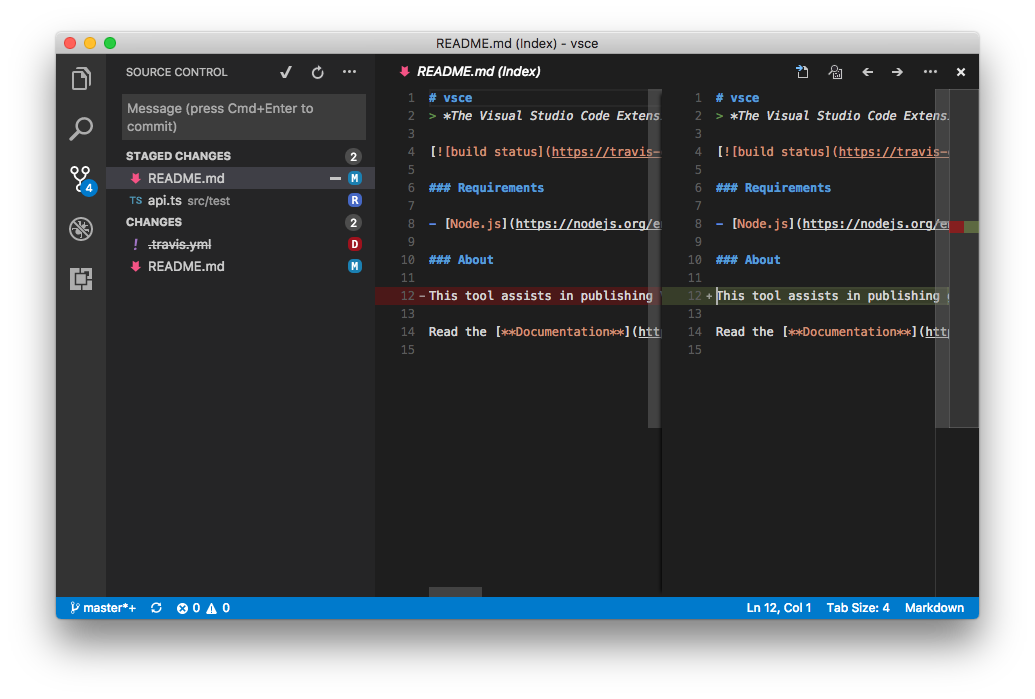Focus the commit message input field

pos(243,117)
